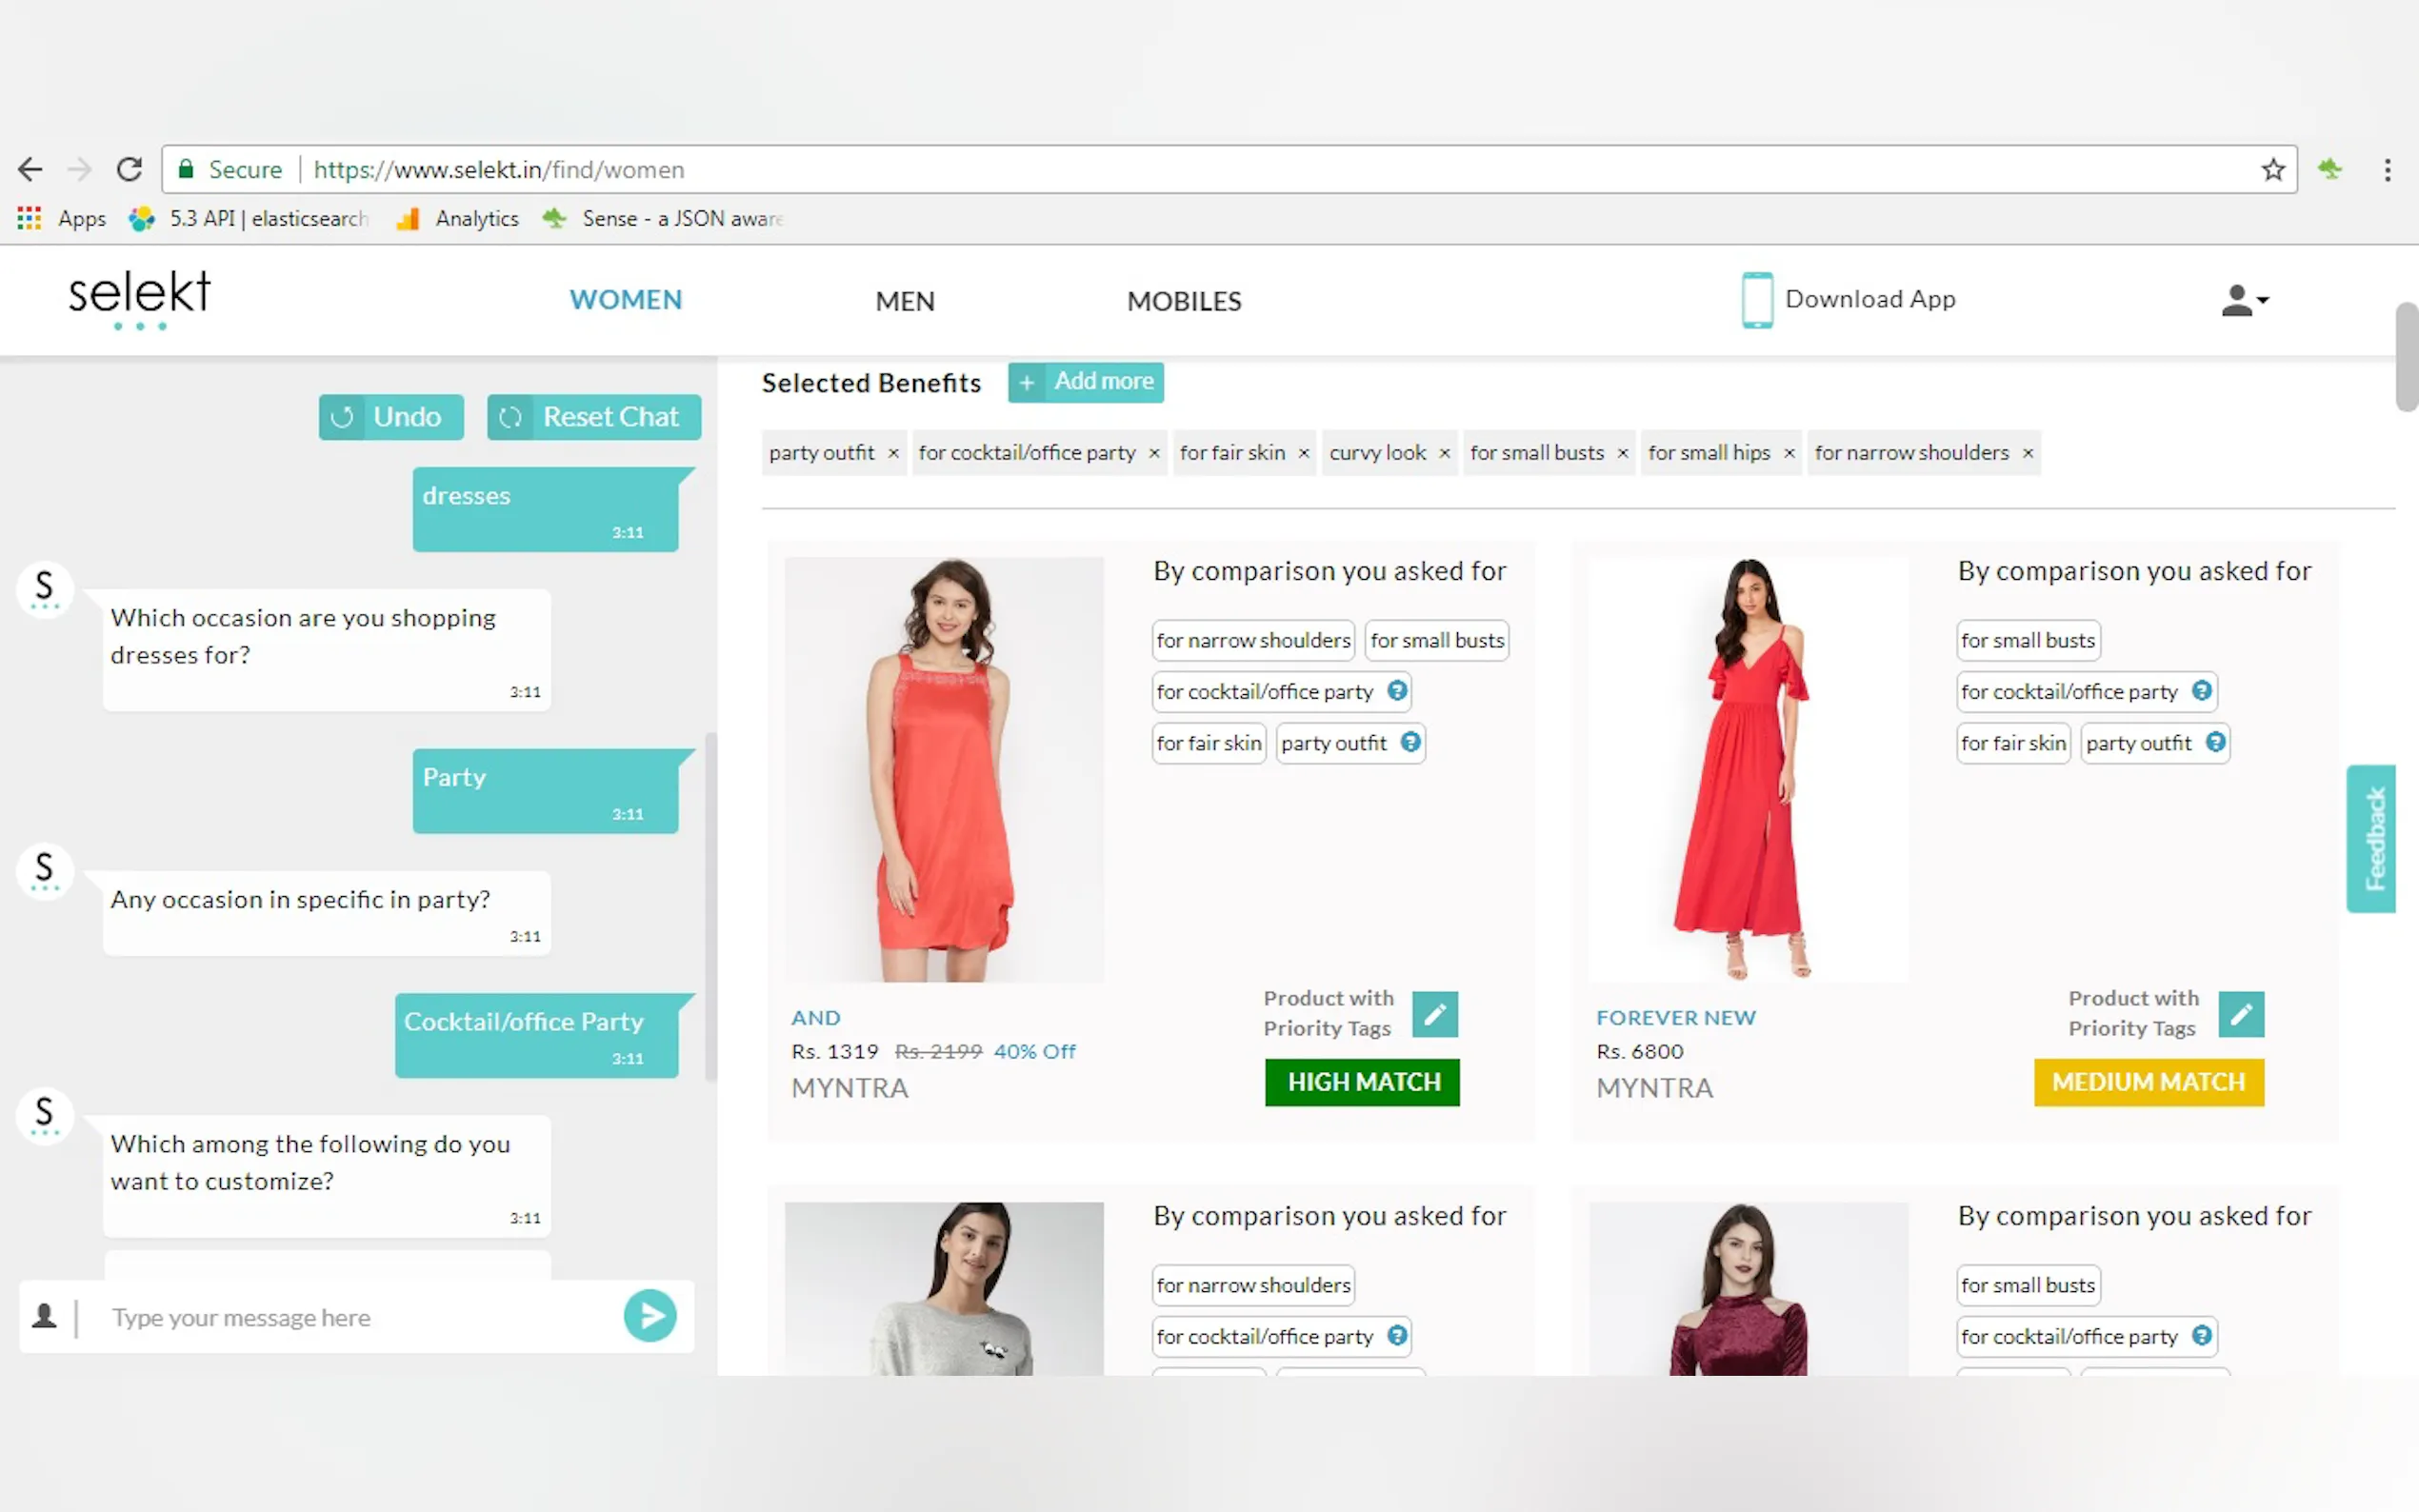The image size is (2419, 1512).
Task: Remove the 'curvy look' benefit tag
Action: point(1444,453)
